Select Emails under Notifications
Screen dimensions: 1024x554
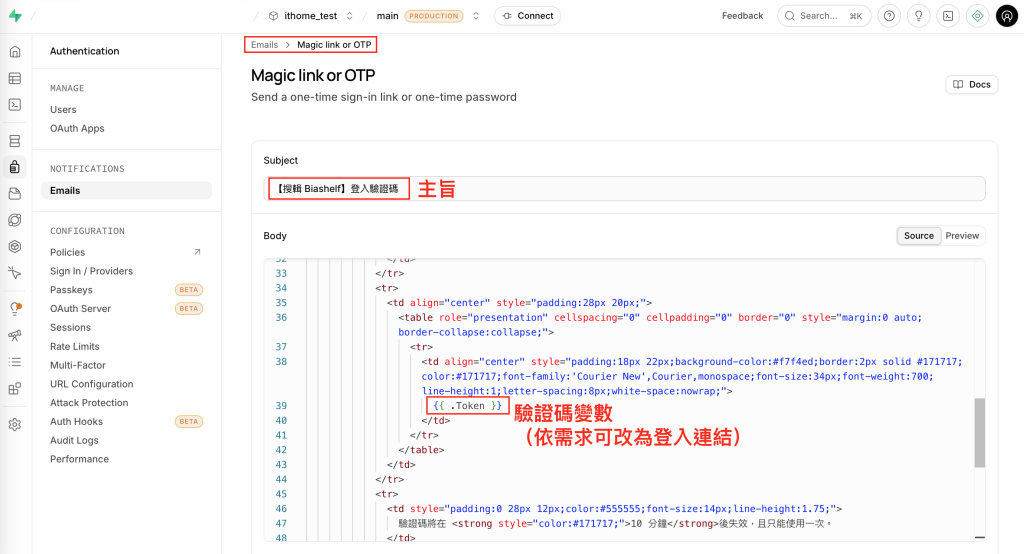coord(127,191)
